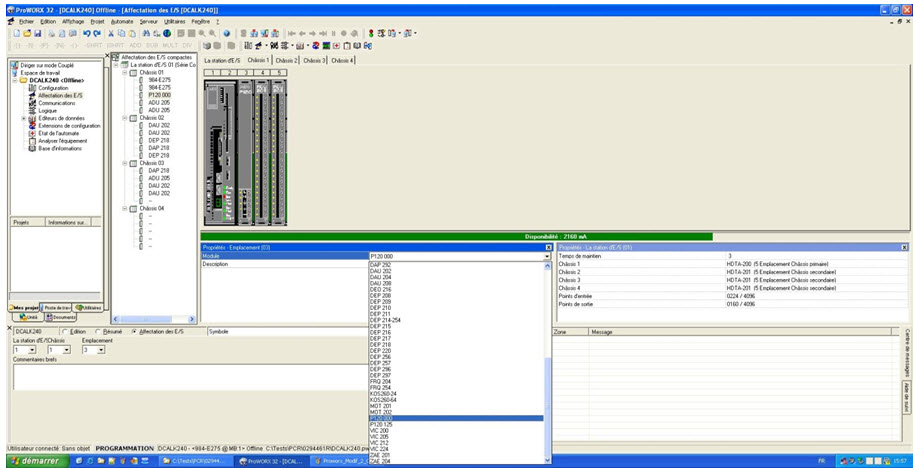Collapse Châssis 04 tree node

tap(125, 208)
